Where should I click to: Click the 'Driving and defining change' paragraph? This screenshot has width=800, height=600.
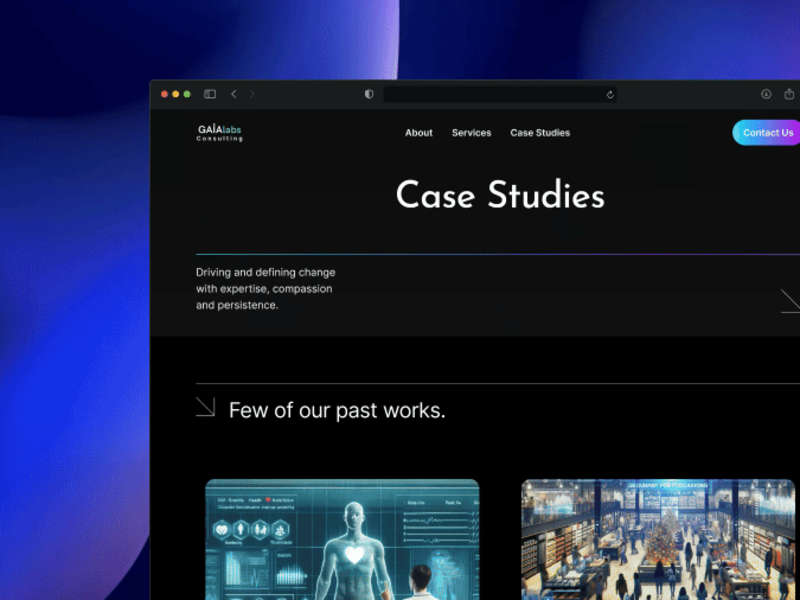pyautogui.click(x=265, y=289)
